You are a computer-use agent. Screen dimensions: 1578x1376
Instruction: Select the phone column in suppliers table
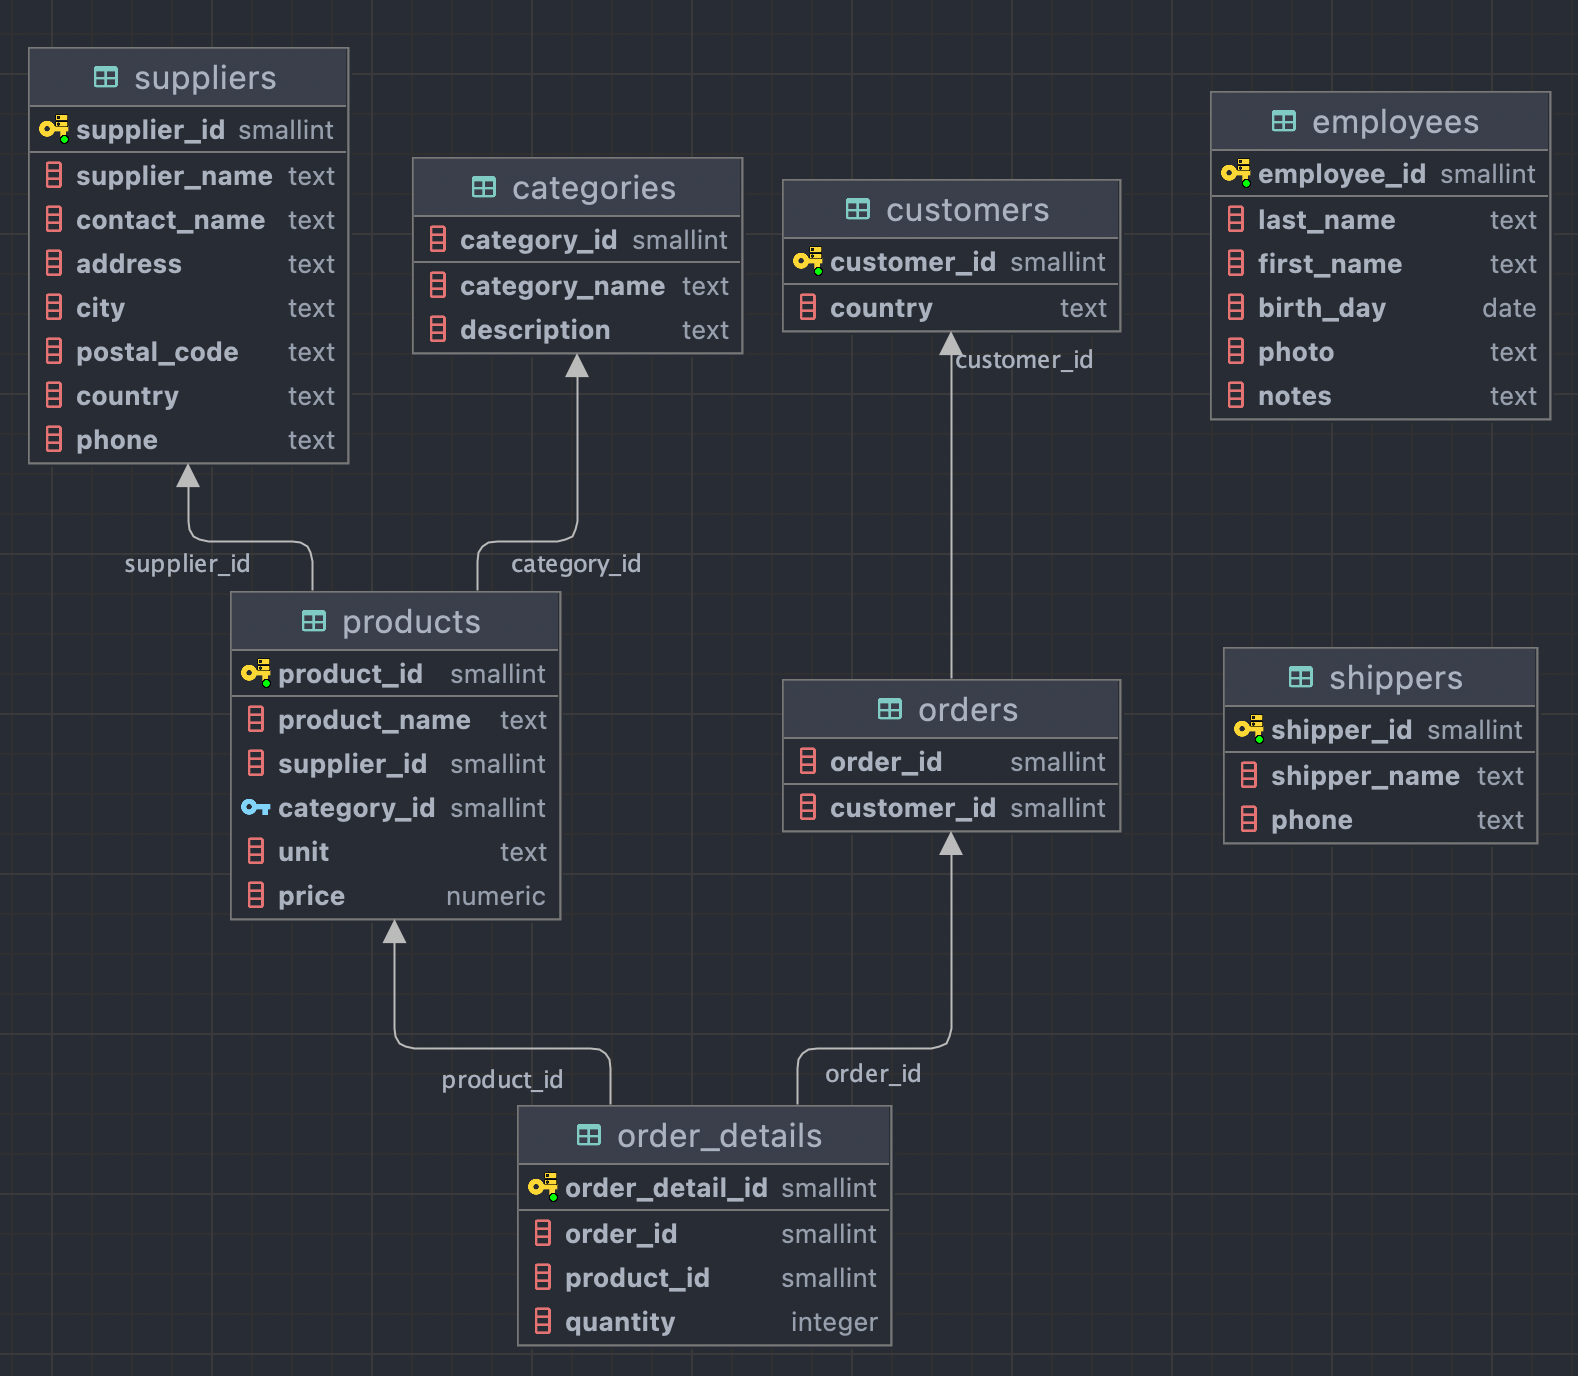tap(189, 440)
